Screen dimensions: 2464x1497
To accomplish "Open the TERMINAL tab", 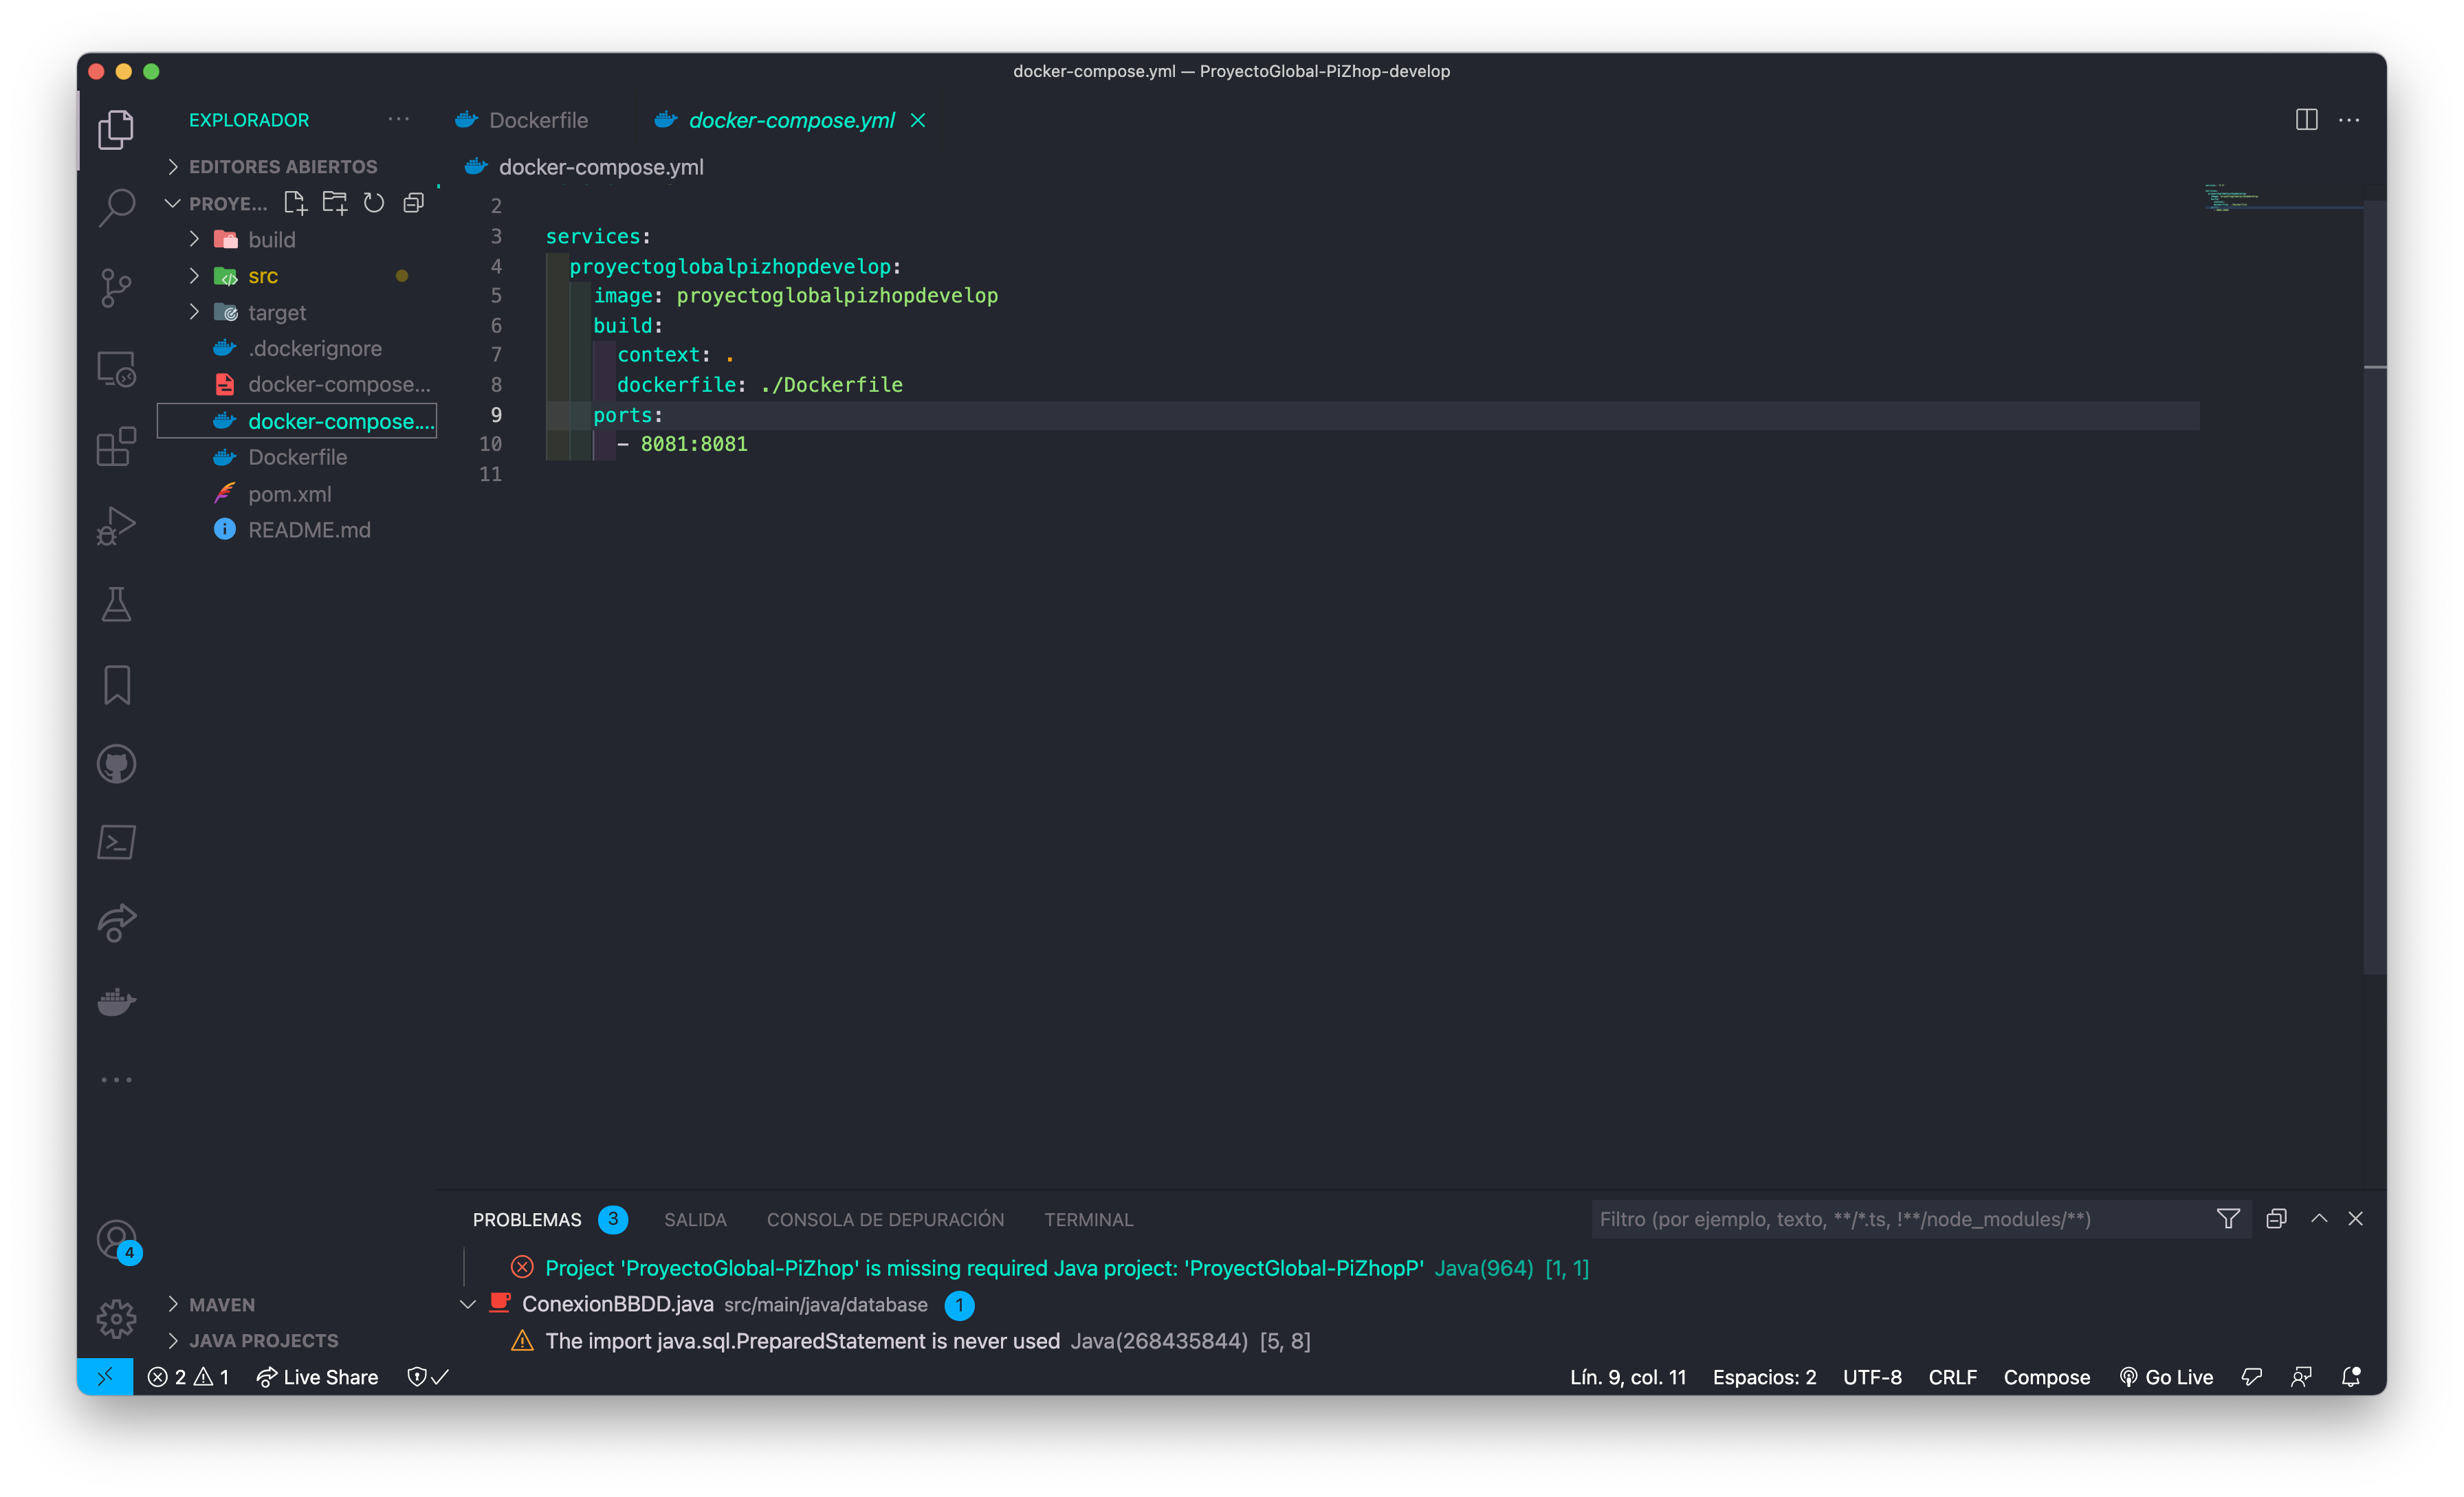I will tap(1088, 1219).
